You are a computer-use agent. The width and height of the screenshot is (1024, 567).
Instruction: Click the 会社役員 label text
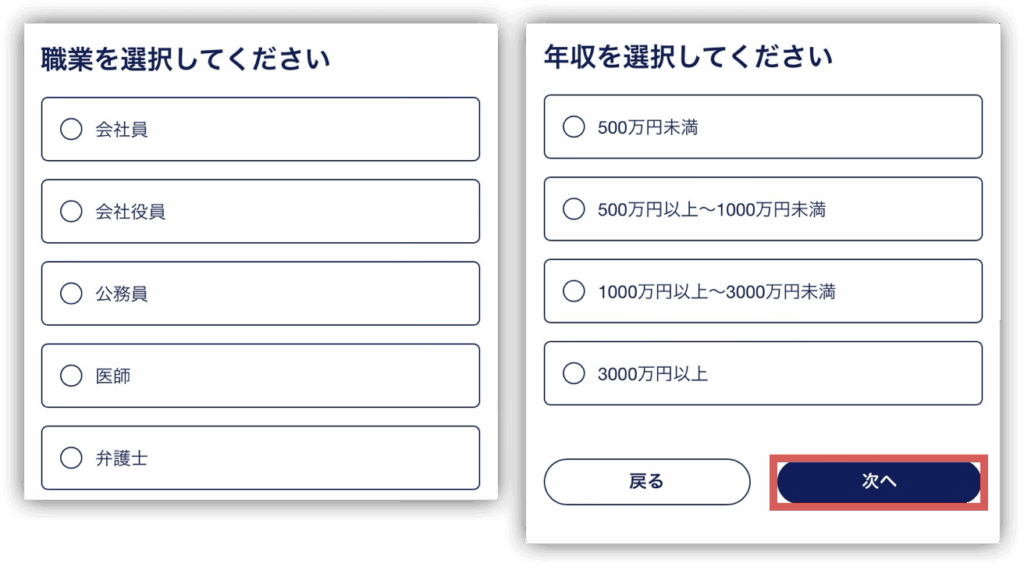point(130,211)
